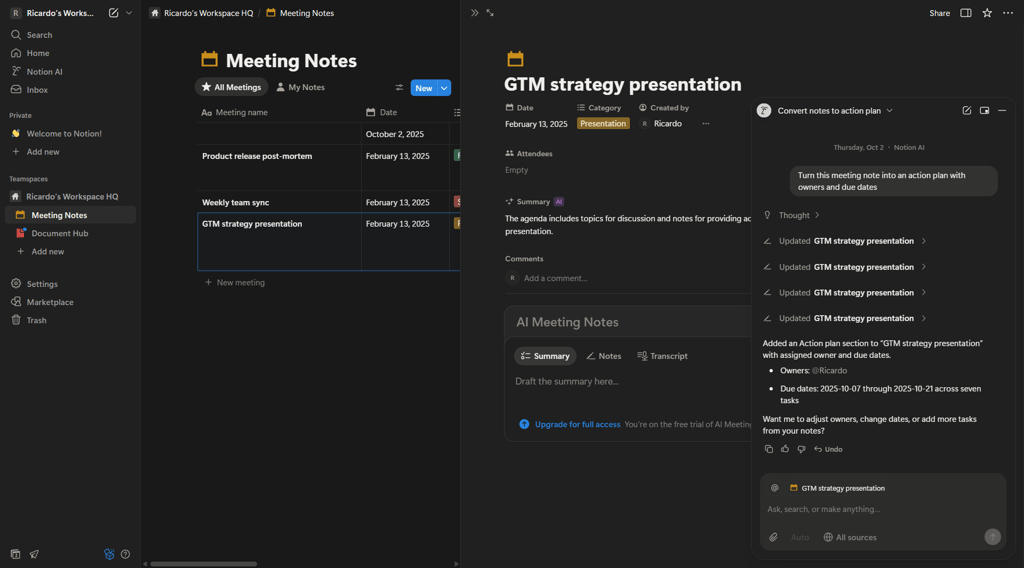Click the invite paper-plane icon
Viewport: 1024px width, 568px height.
[x=34, y=554]
